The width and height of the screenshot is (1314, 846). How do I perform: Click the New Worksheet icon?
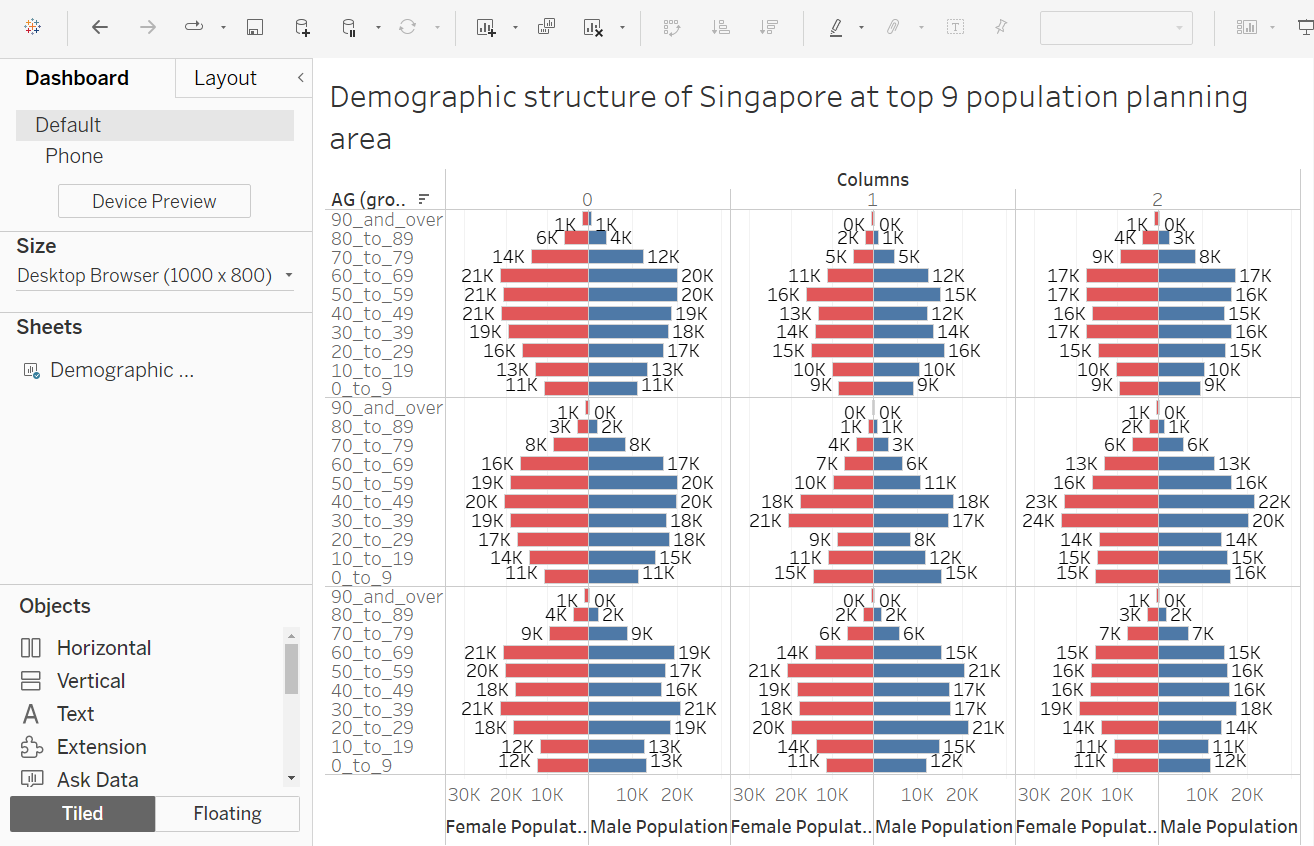point(486,27)
